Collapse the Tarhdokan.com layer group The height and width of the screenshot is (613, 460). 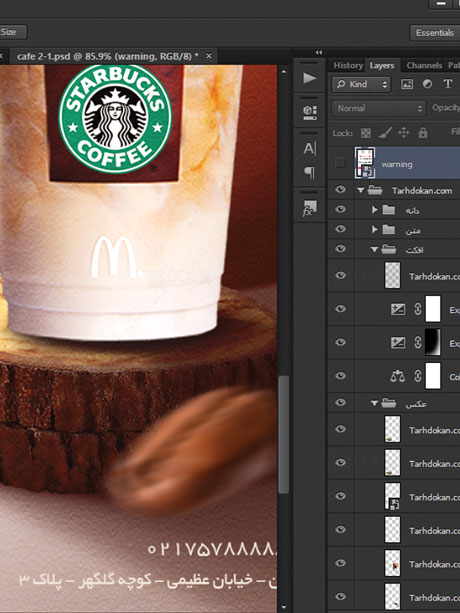coord(360,190)
